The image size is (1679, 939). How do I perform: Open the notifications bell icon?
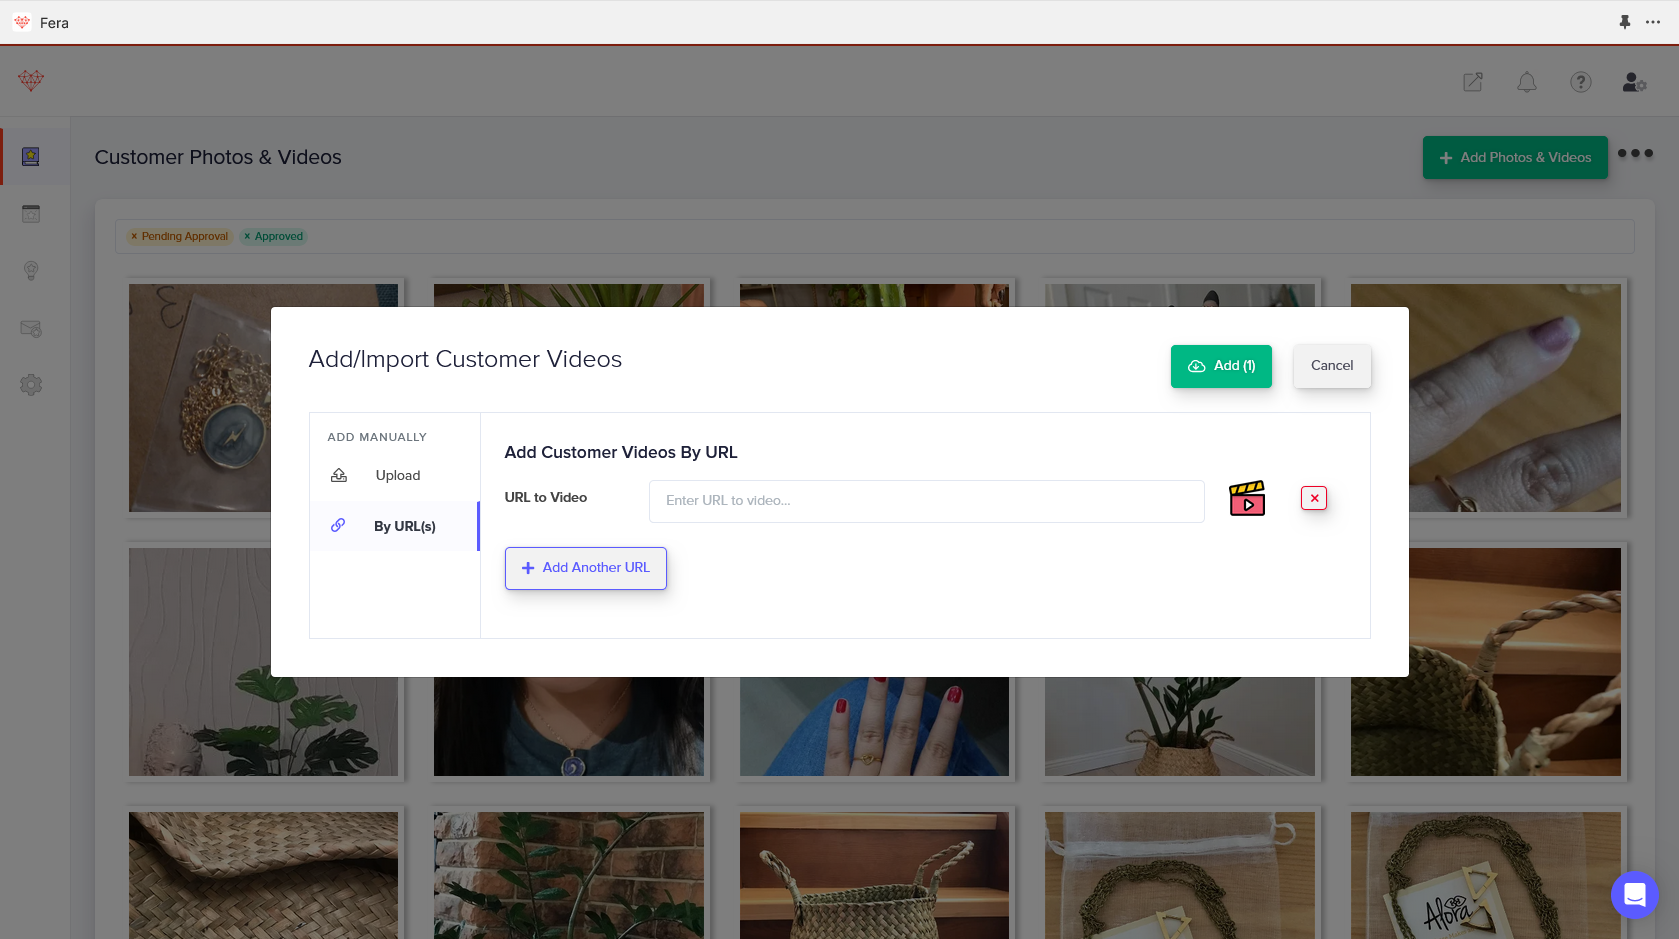[1526, 82]
